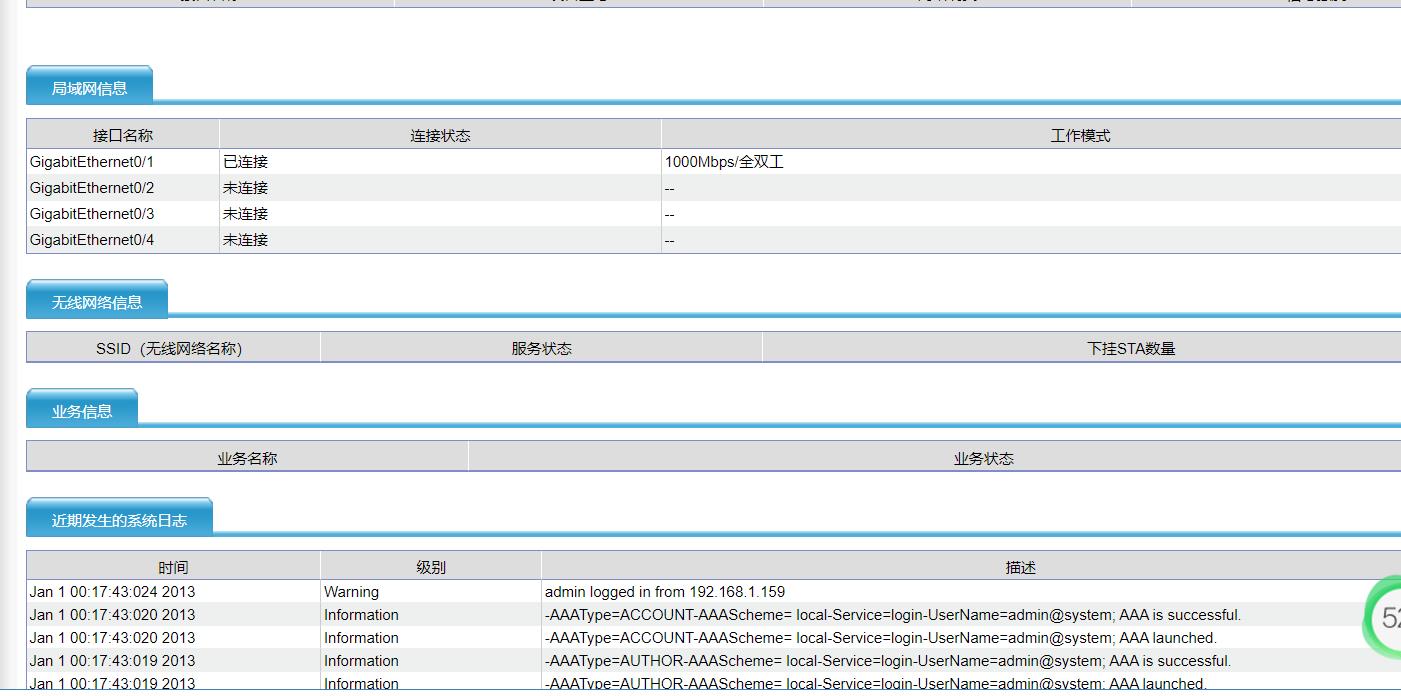Click the green circular percentage widget
This screenshot has width=1401, height=696.
pos(1383,617)
